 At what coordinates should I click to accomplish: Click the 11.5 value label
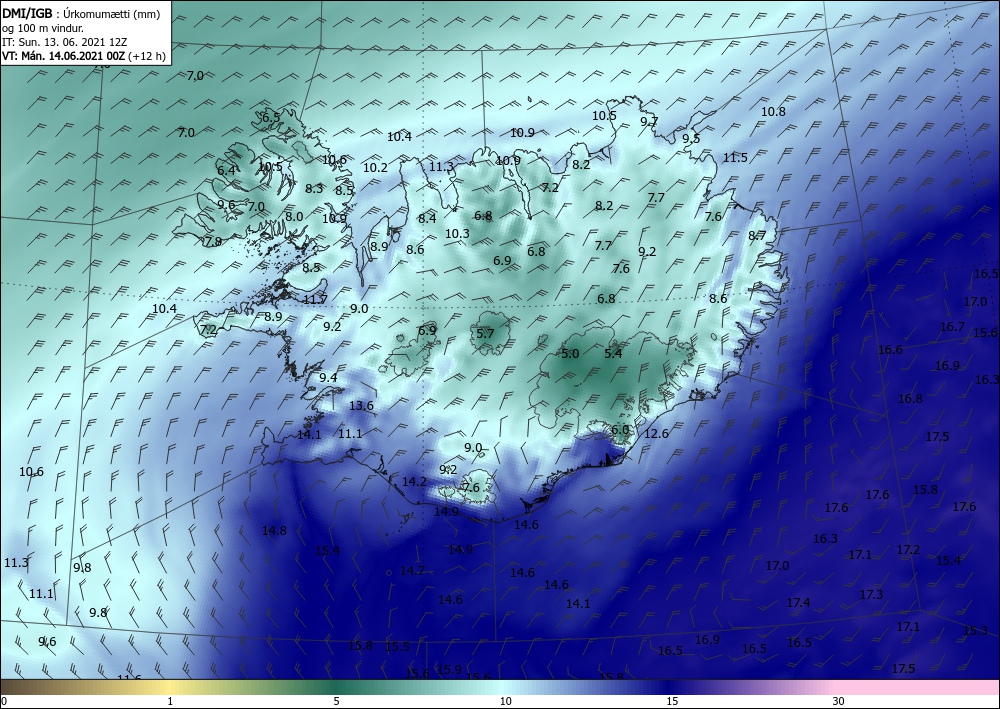click(735, 157)
